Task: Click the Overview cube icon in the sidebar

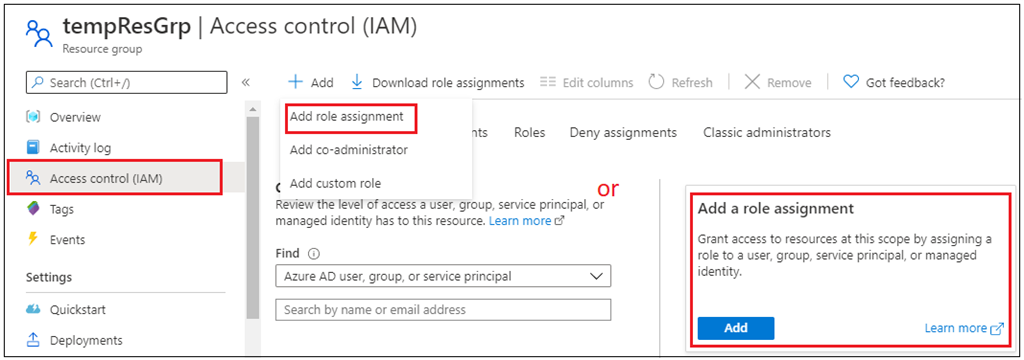Action: (x=33, y=117)
